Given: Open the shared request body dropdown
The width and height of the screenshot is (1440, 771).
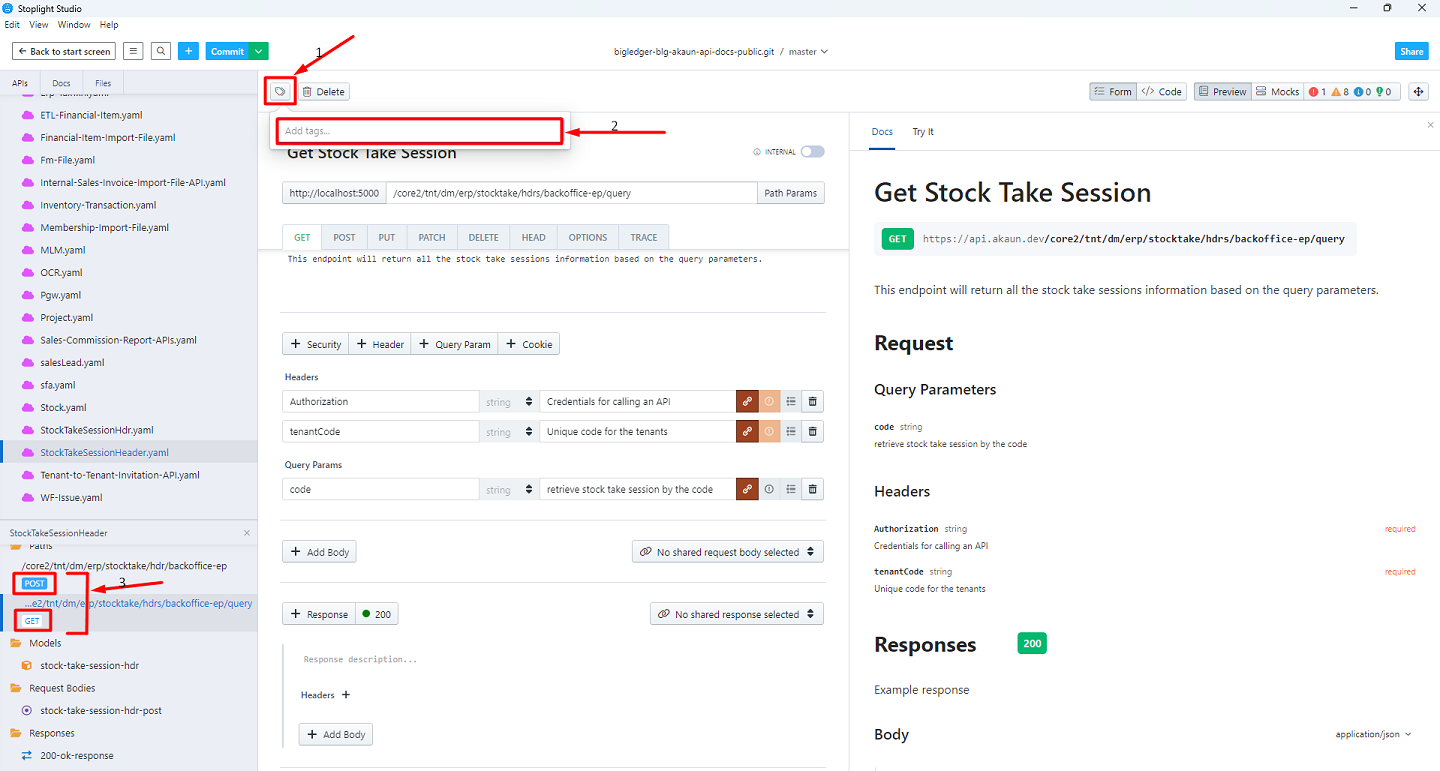Looking at the screenshot, I should 728,552.
